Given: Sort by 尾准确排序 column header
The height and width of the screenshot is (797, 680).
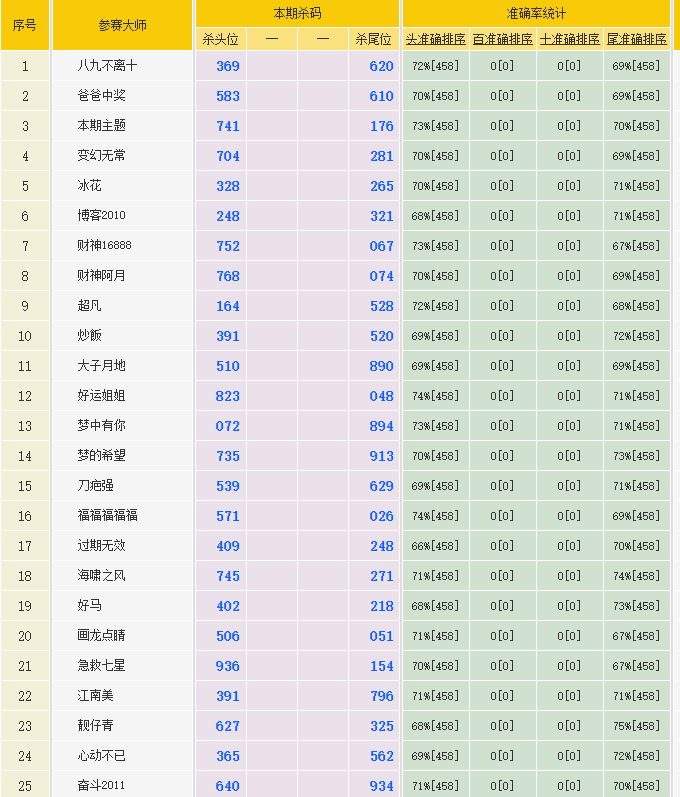Looking at the screenshot, I should 636,39.
